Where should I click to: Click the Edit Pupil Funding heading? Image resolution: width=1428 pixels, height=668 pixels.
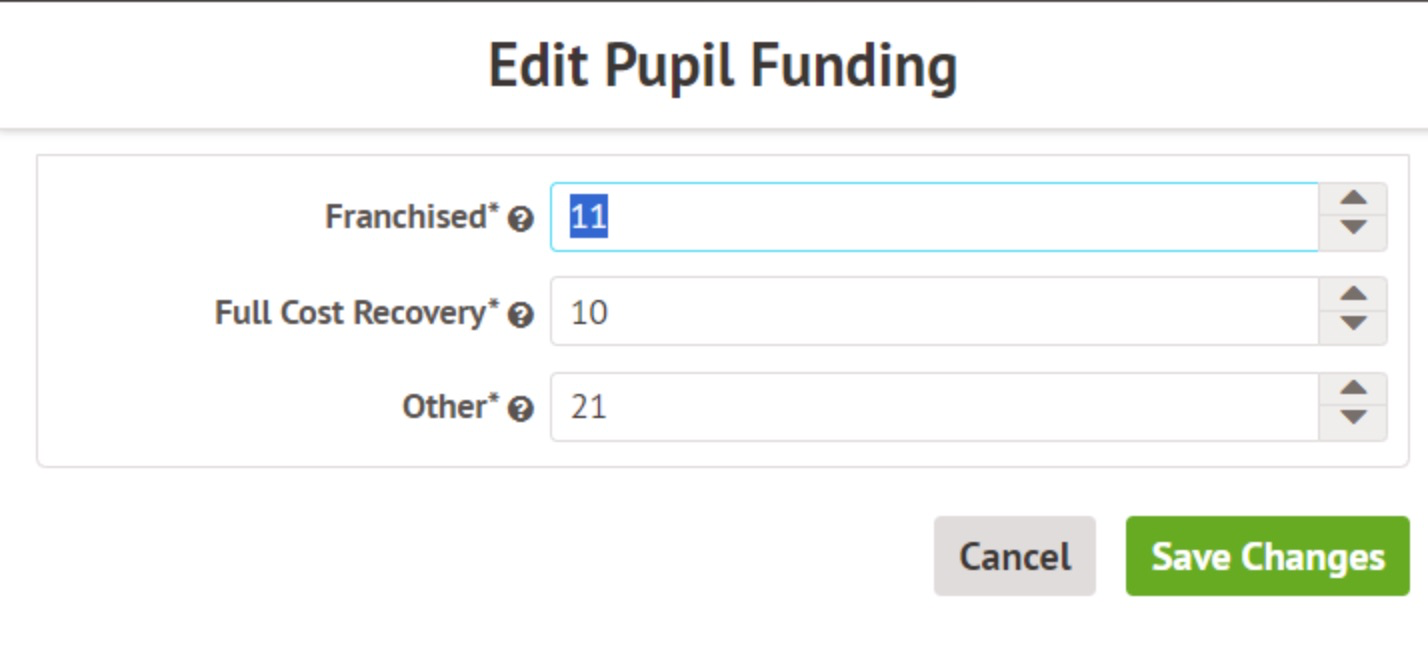point(722,66)
